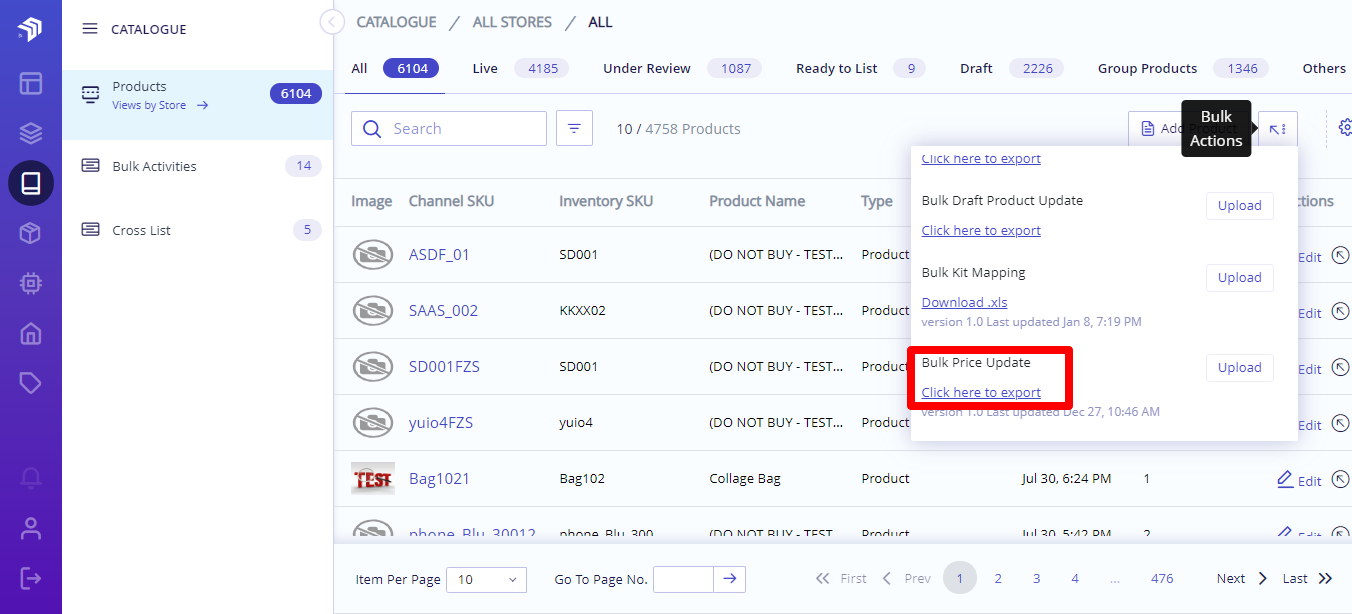Click the Bulk Actions icon button
This screenshot has height=614, width=1352.
point(1278,129)
